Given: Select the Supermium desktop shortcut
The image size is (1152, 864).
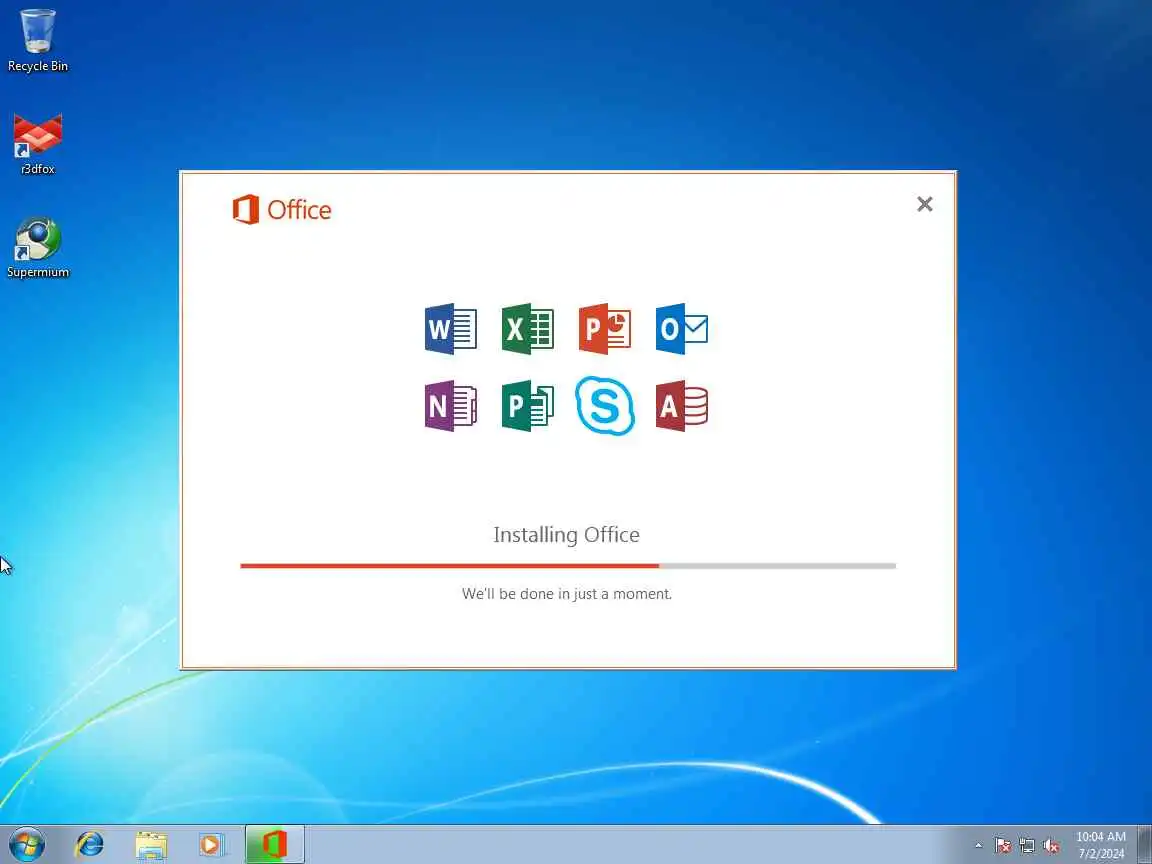Looking at the screenshot, I should coord(37,248).
